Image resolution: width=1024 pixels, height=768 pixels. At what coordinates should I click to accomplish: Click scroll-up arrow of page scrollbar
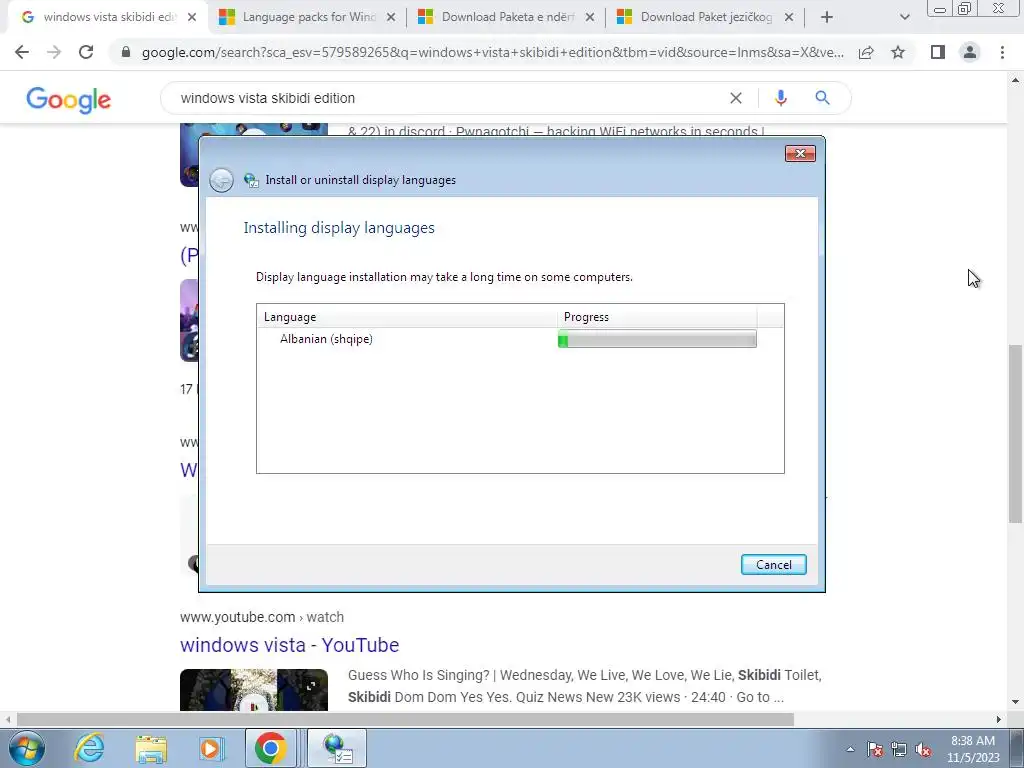pos(1015,80)
